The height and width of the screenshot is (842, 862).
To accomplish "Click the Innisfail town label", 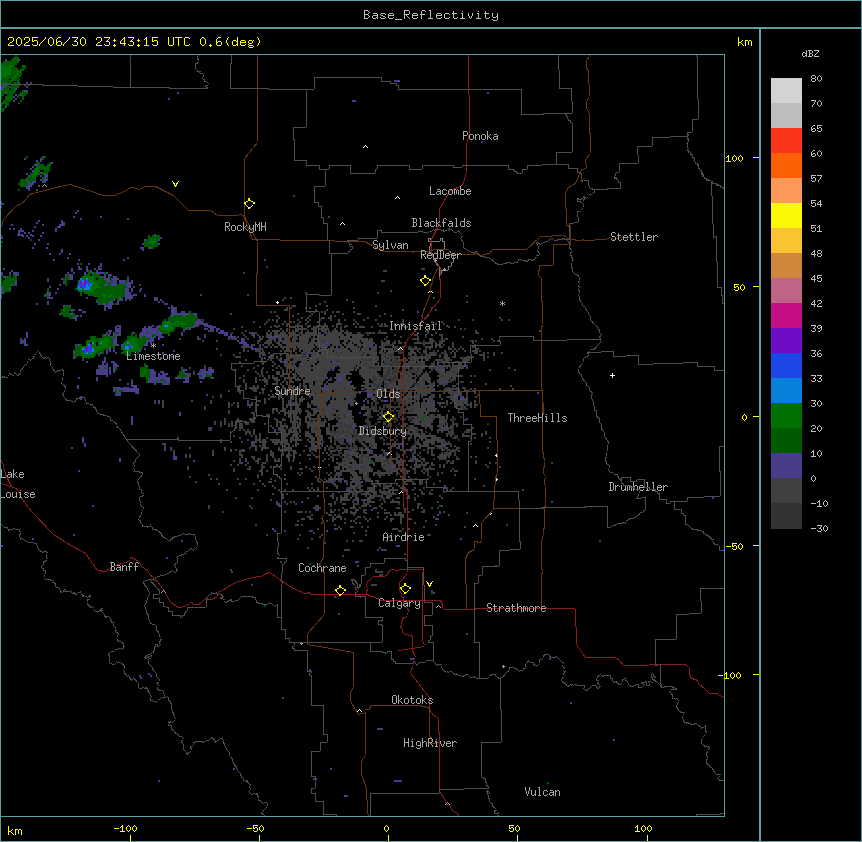I will [x=416, y=326].
